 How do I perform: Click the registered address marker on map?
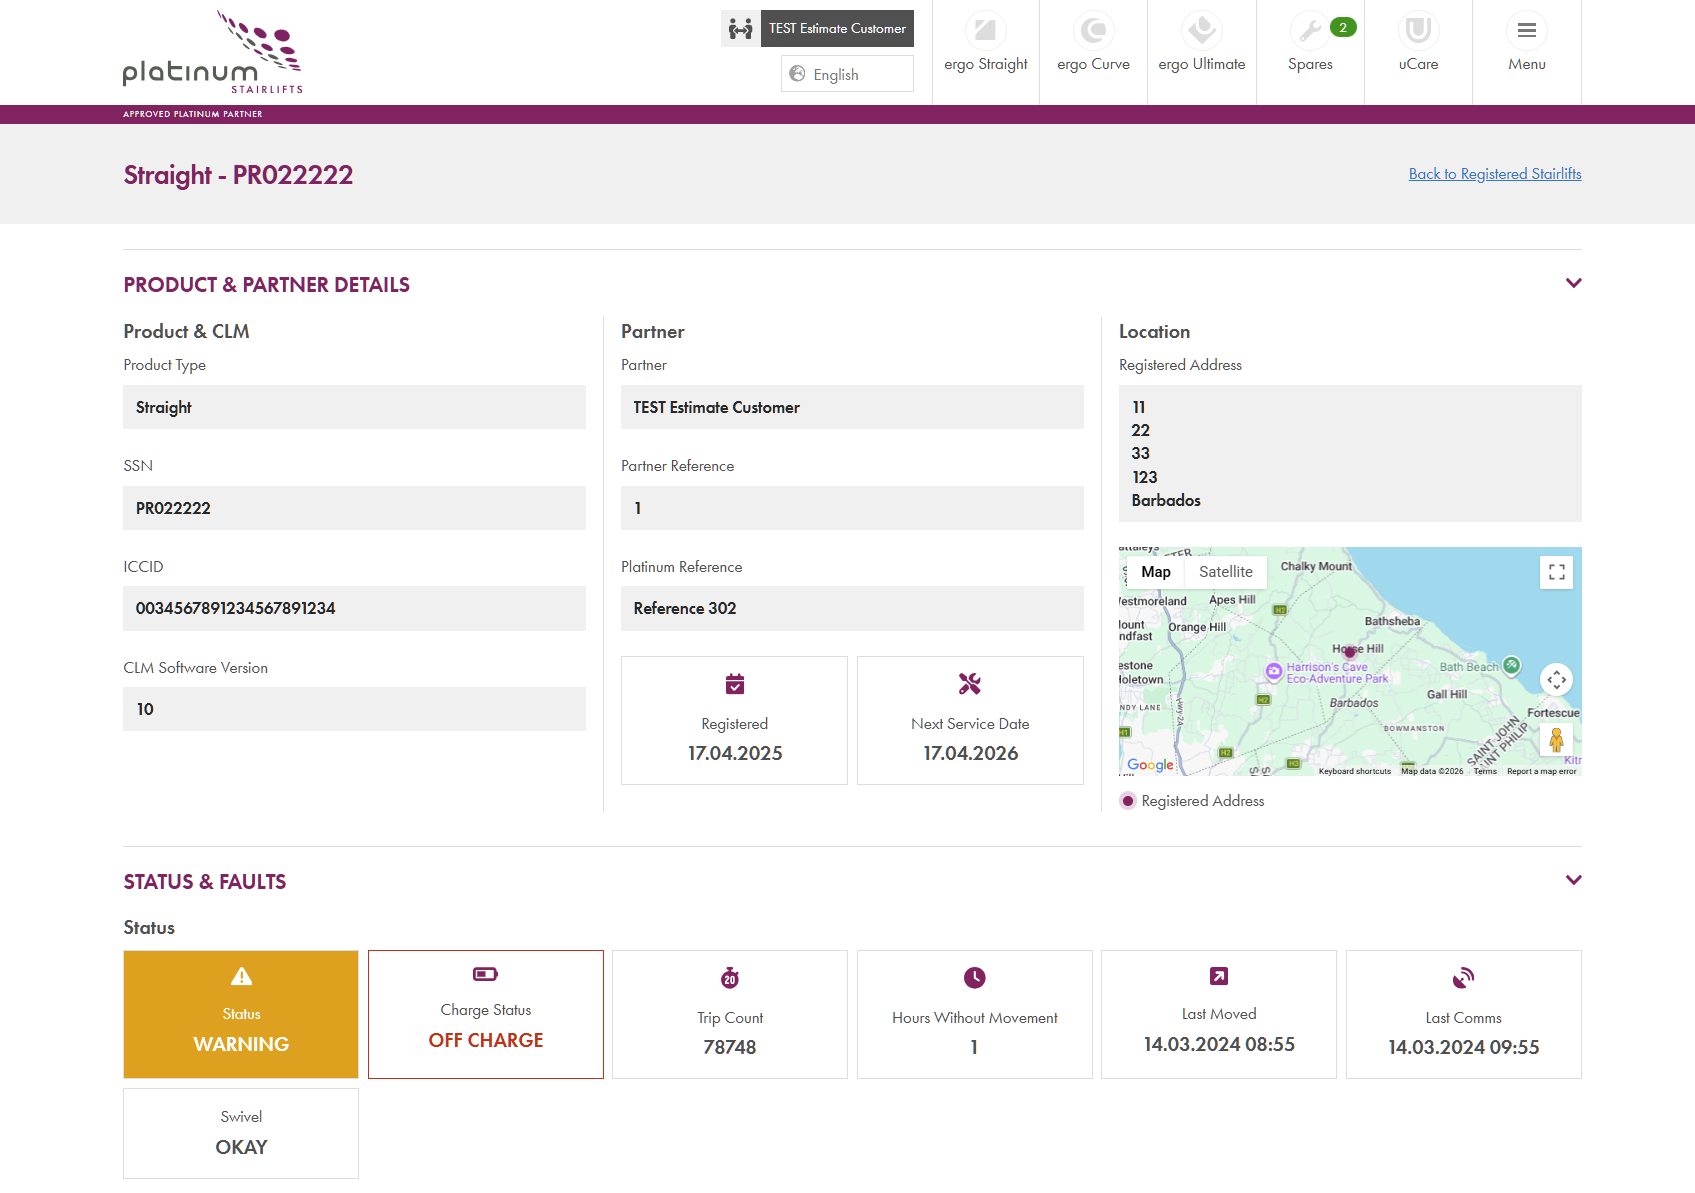1349,652
